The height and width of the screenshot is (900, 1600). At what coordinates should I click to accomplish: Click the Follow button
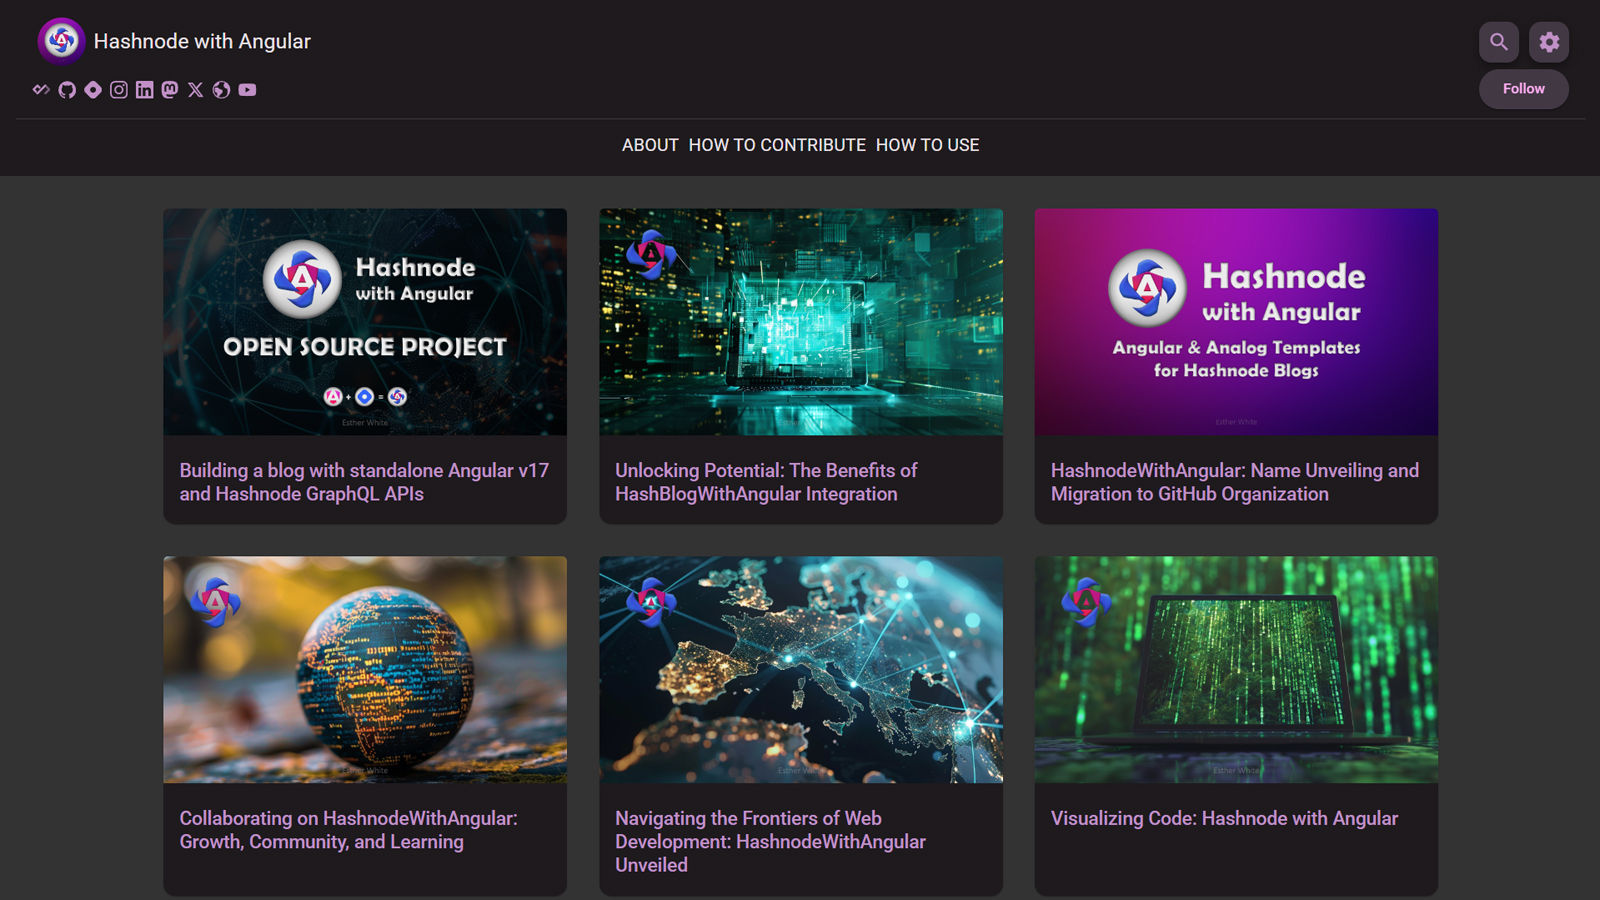click(x=1524, y=89)
